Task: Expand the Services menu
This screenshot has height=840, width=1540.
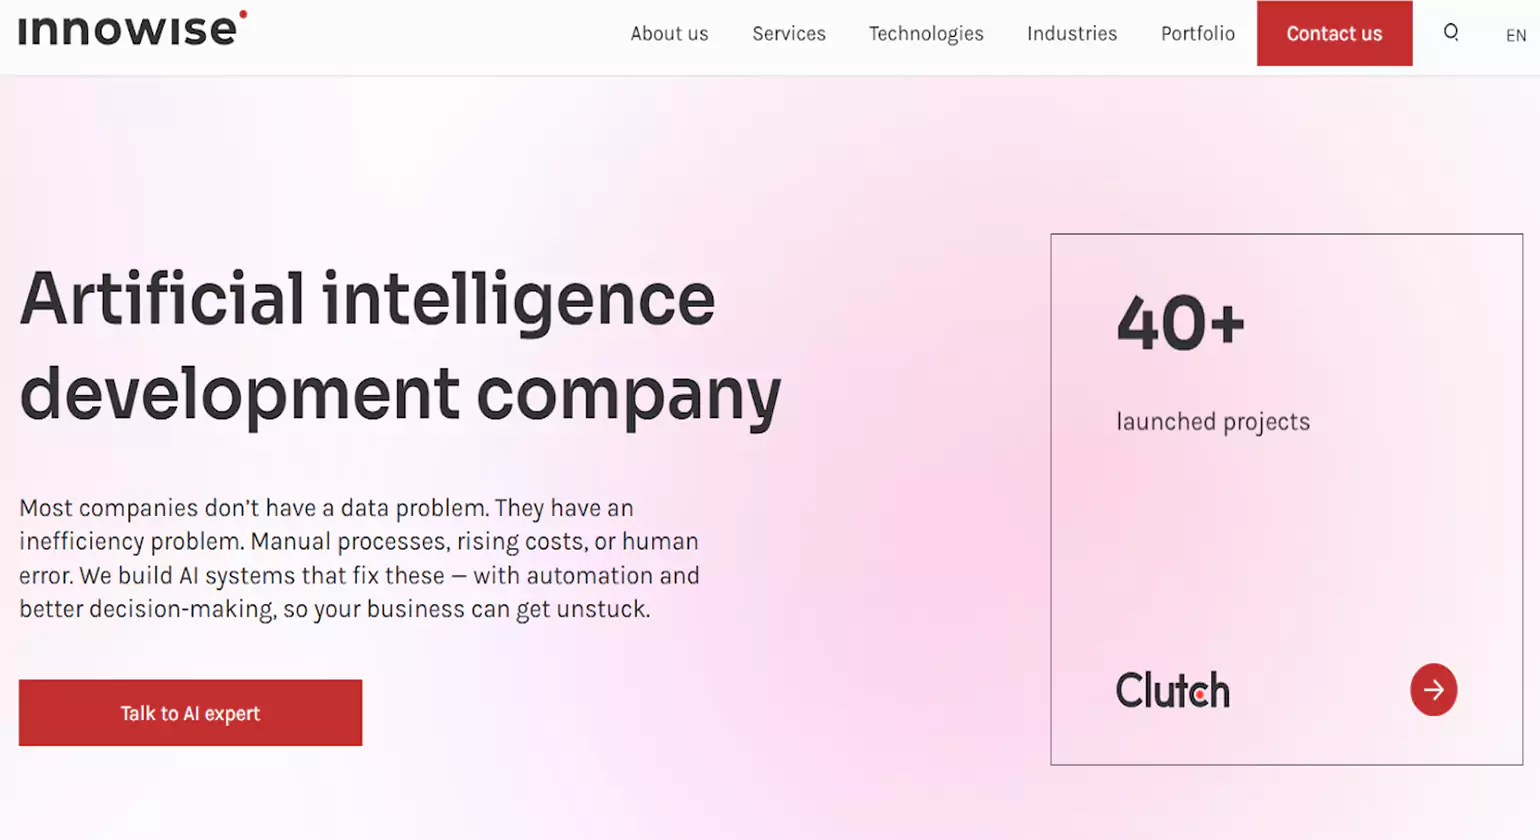Action: coord(789,34)
